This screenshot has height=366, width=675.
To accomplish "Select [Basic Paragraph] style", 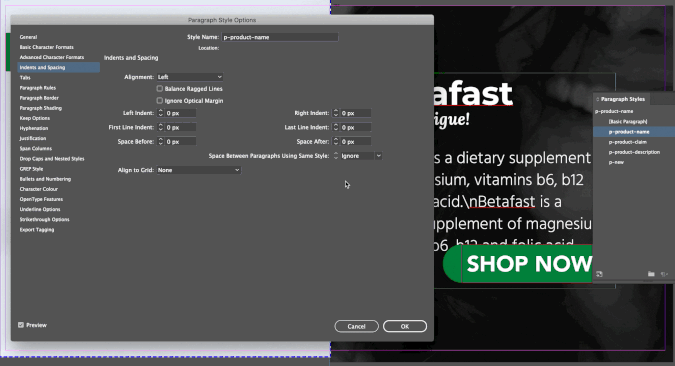I will 628,122.
